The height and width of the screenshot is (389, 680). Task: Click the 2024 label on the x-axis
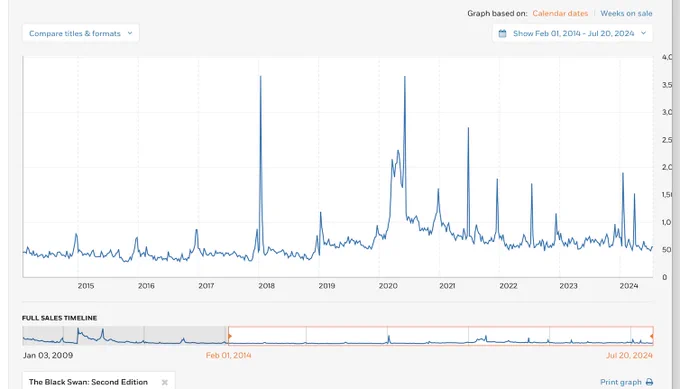[629, 286]
